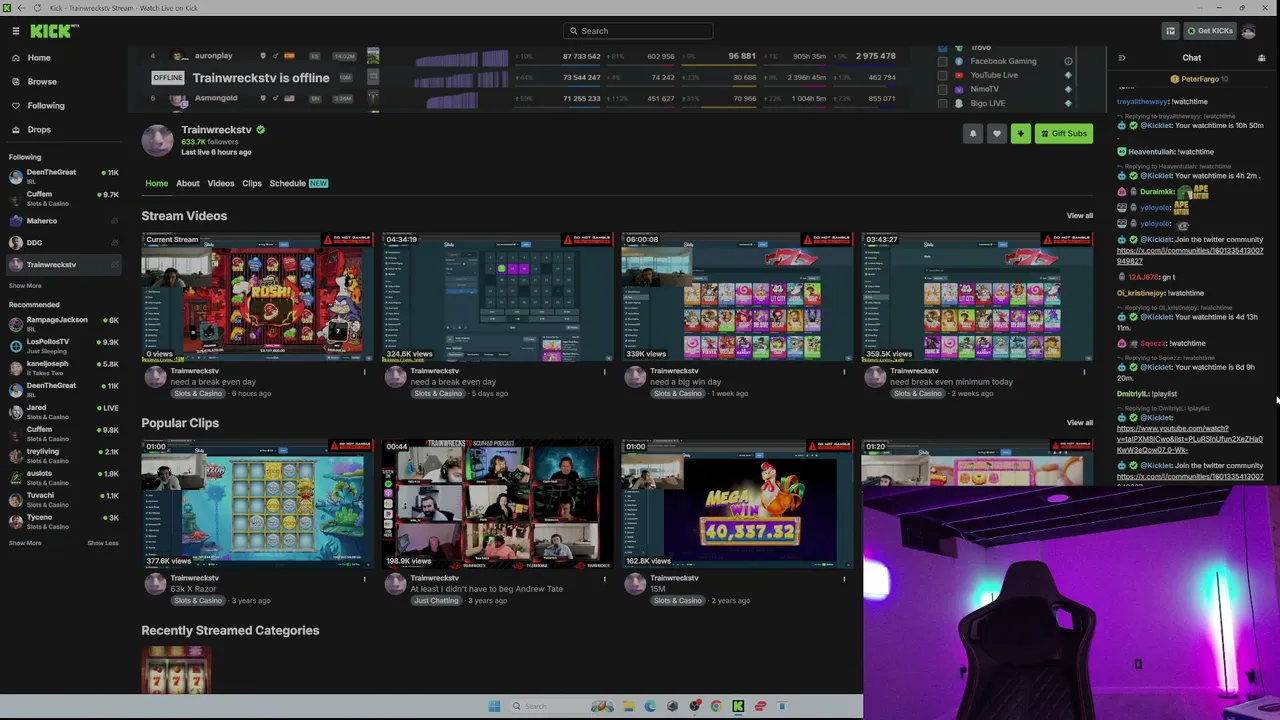Play the 15M Mega Win clip thumbnail
Screen dimensions: 1280x720
(737, 503)
